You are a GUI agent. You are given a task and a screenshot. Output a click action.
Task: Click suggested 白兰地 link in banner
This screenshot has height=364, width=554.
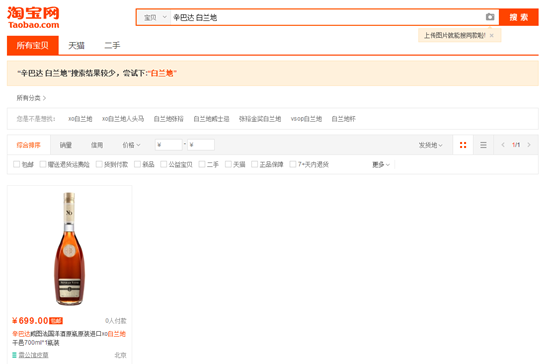tap(162, 73)
